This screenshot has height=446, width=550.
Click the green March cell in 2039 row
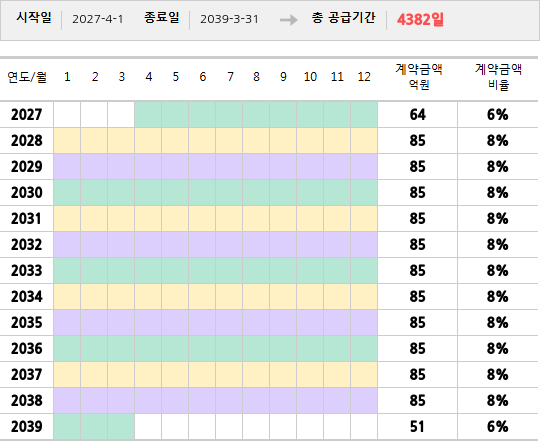[x=121, y=426]
